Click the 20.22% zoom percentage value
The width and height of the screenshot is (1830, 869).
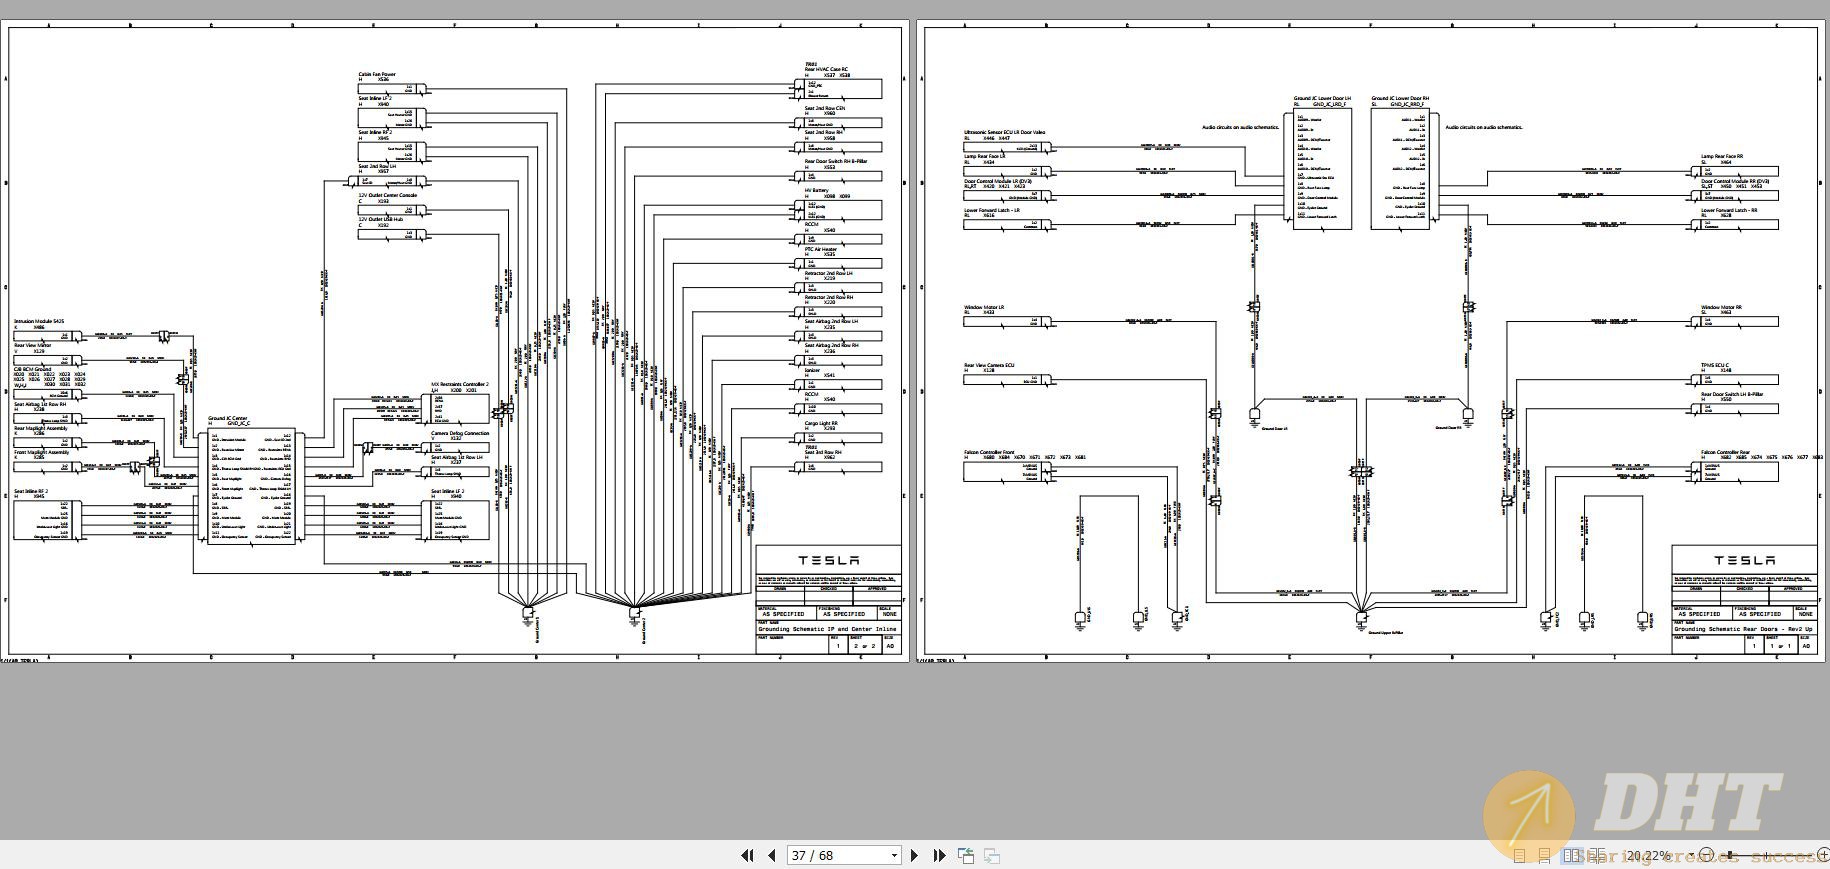coord(1648,855)
